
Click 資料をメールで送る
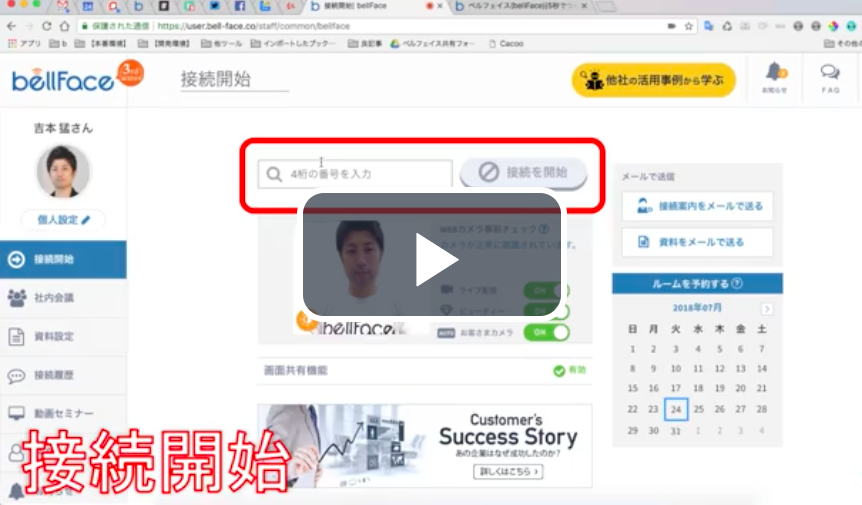click(697, 242)
